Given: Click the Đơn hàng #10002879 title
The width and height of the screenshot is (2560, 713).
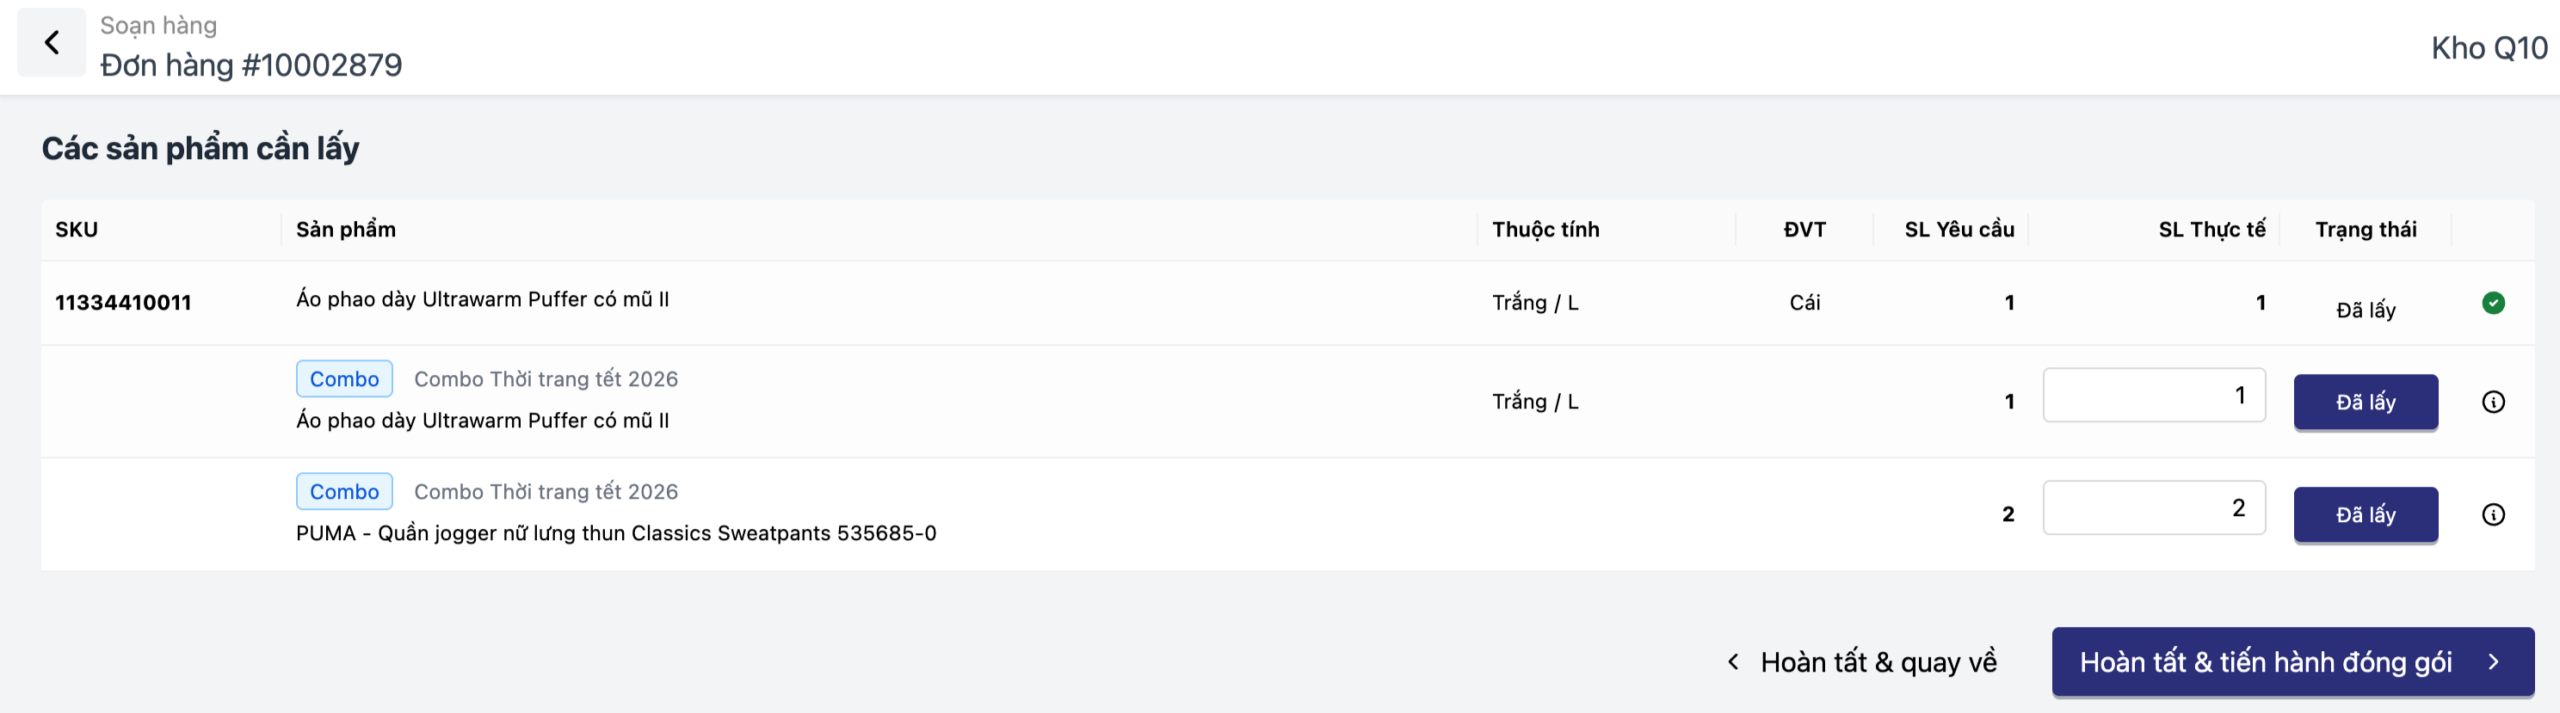Looking at the screenshot, I should click(251, 66).
